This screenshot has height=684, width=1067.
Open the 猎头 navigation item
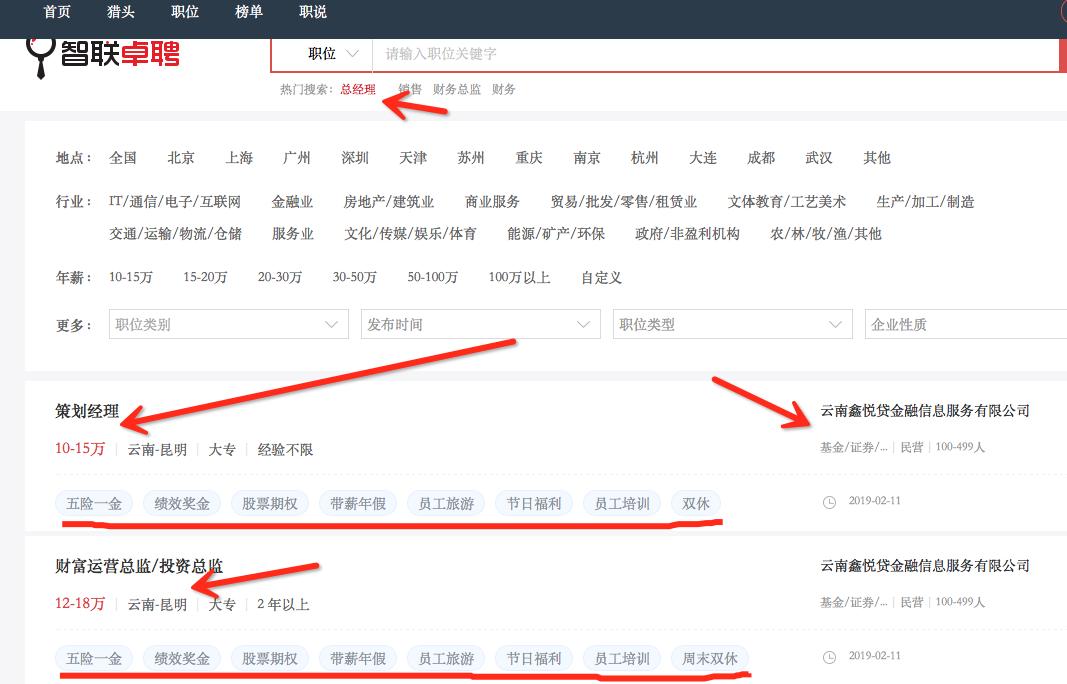120,12
